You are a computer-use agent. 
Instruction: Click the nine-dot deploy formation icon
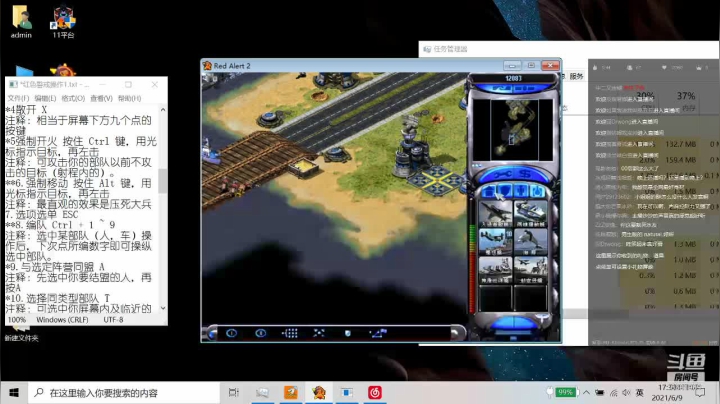point(289,333)
